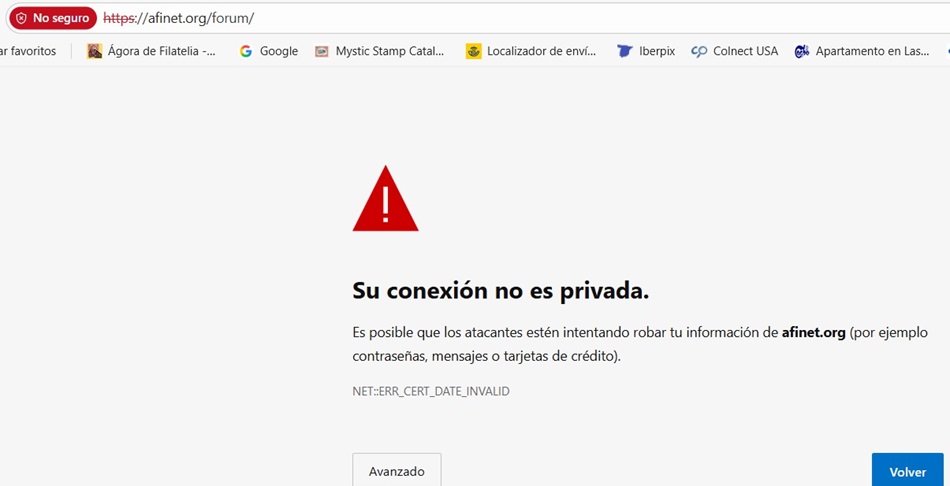Click the Google bookmark's G icon

[x=246, y=51]
